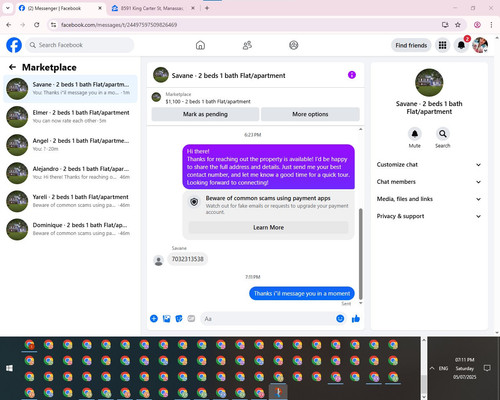The height and width of the screenshot is (400, 500).
Task: Click the Facebook logo icon
Action: 14,45
